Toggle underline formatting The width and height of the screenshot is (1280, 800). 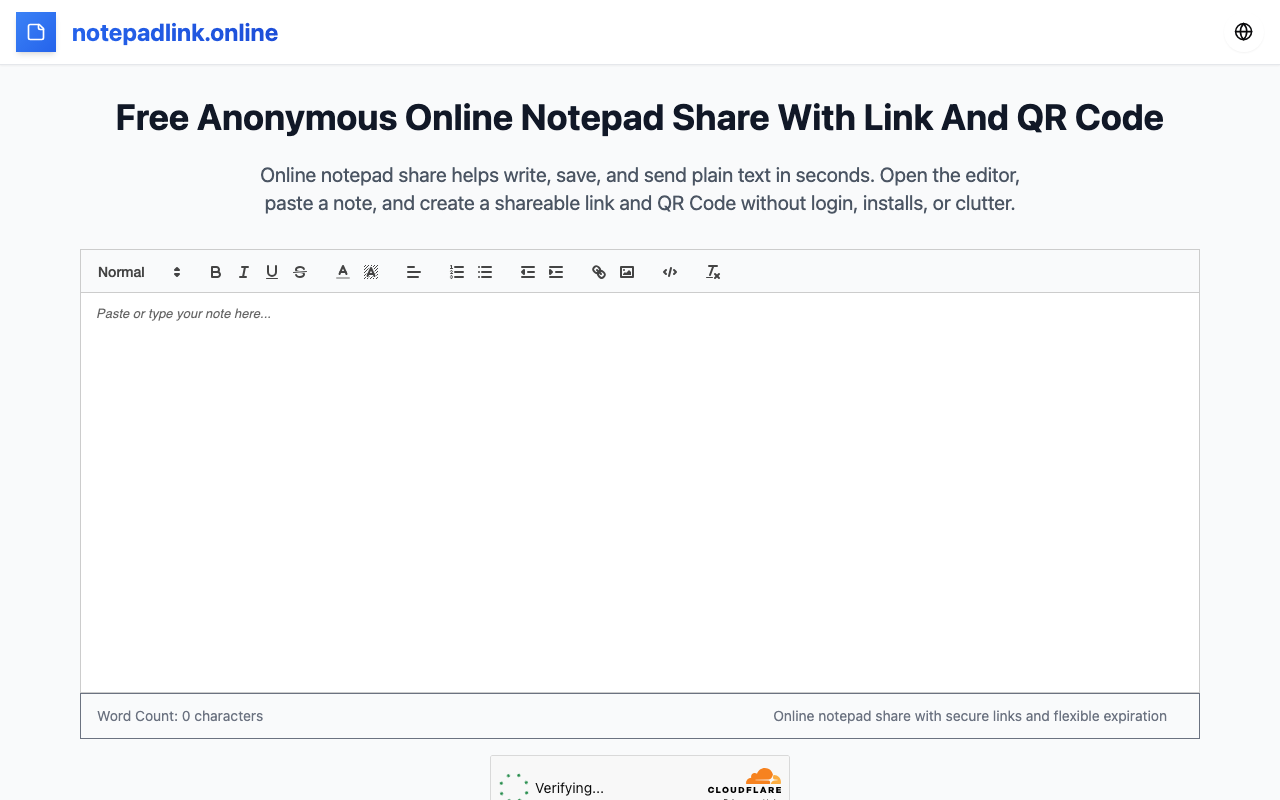[x=271, y=272]
